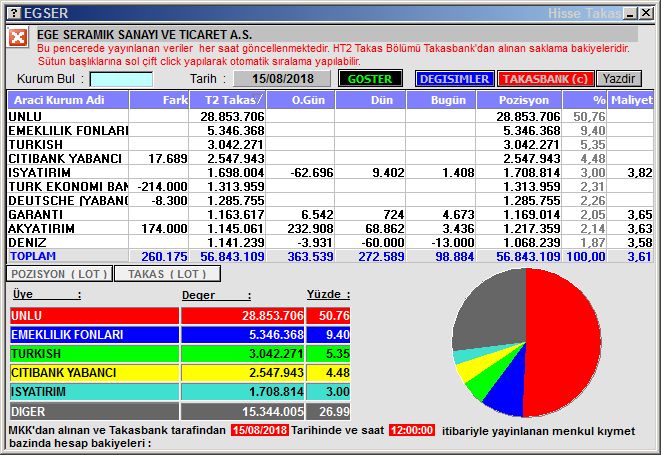661x455 pixels.
Task: Select the GARANTI row
Action: pyautogui.click(x=330, y=214)
